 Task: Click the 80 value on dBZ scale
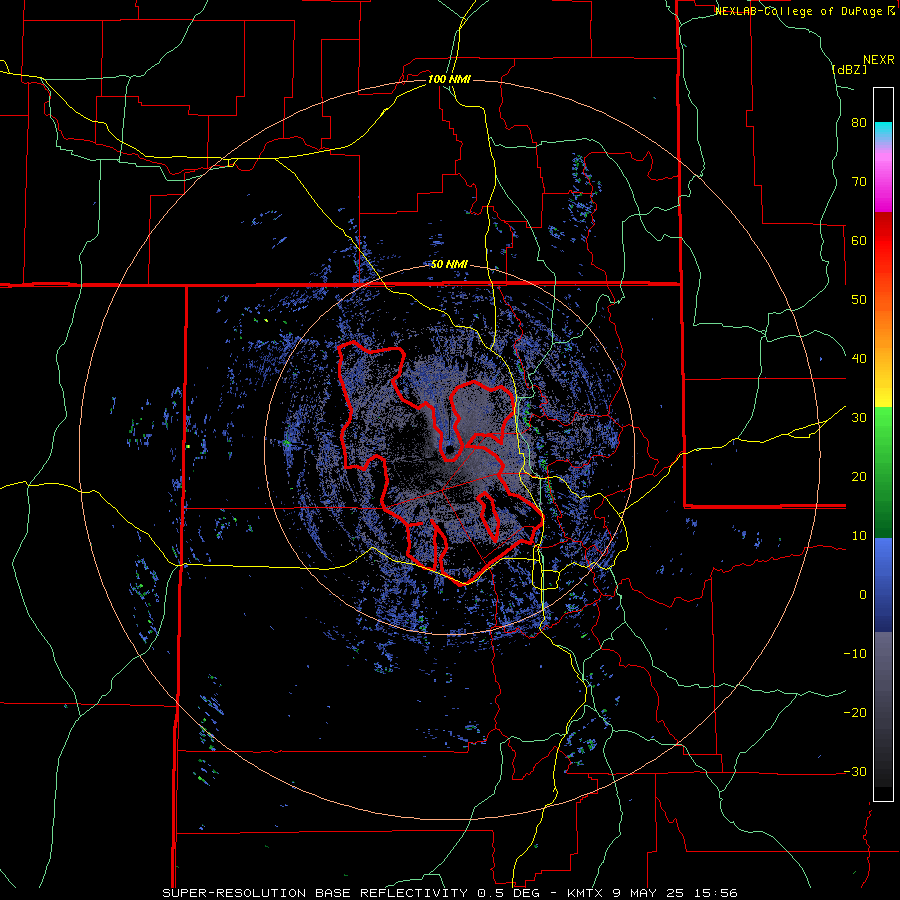[x=859, y=123]
